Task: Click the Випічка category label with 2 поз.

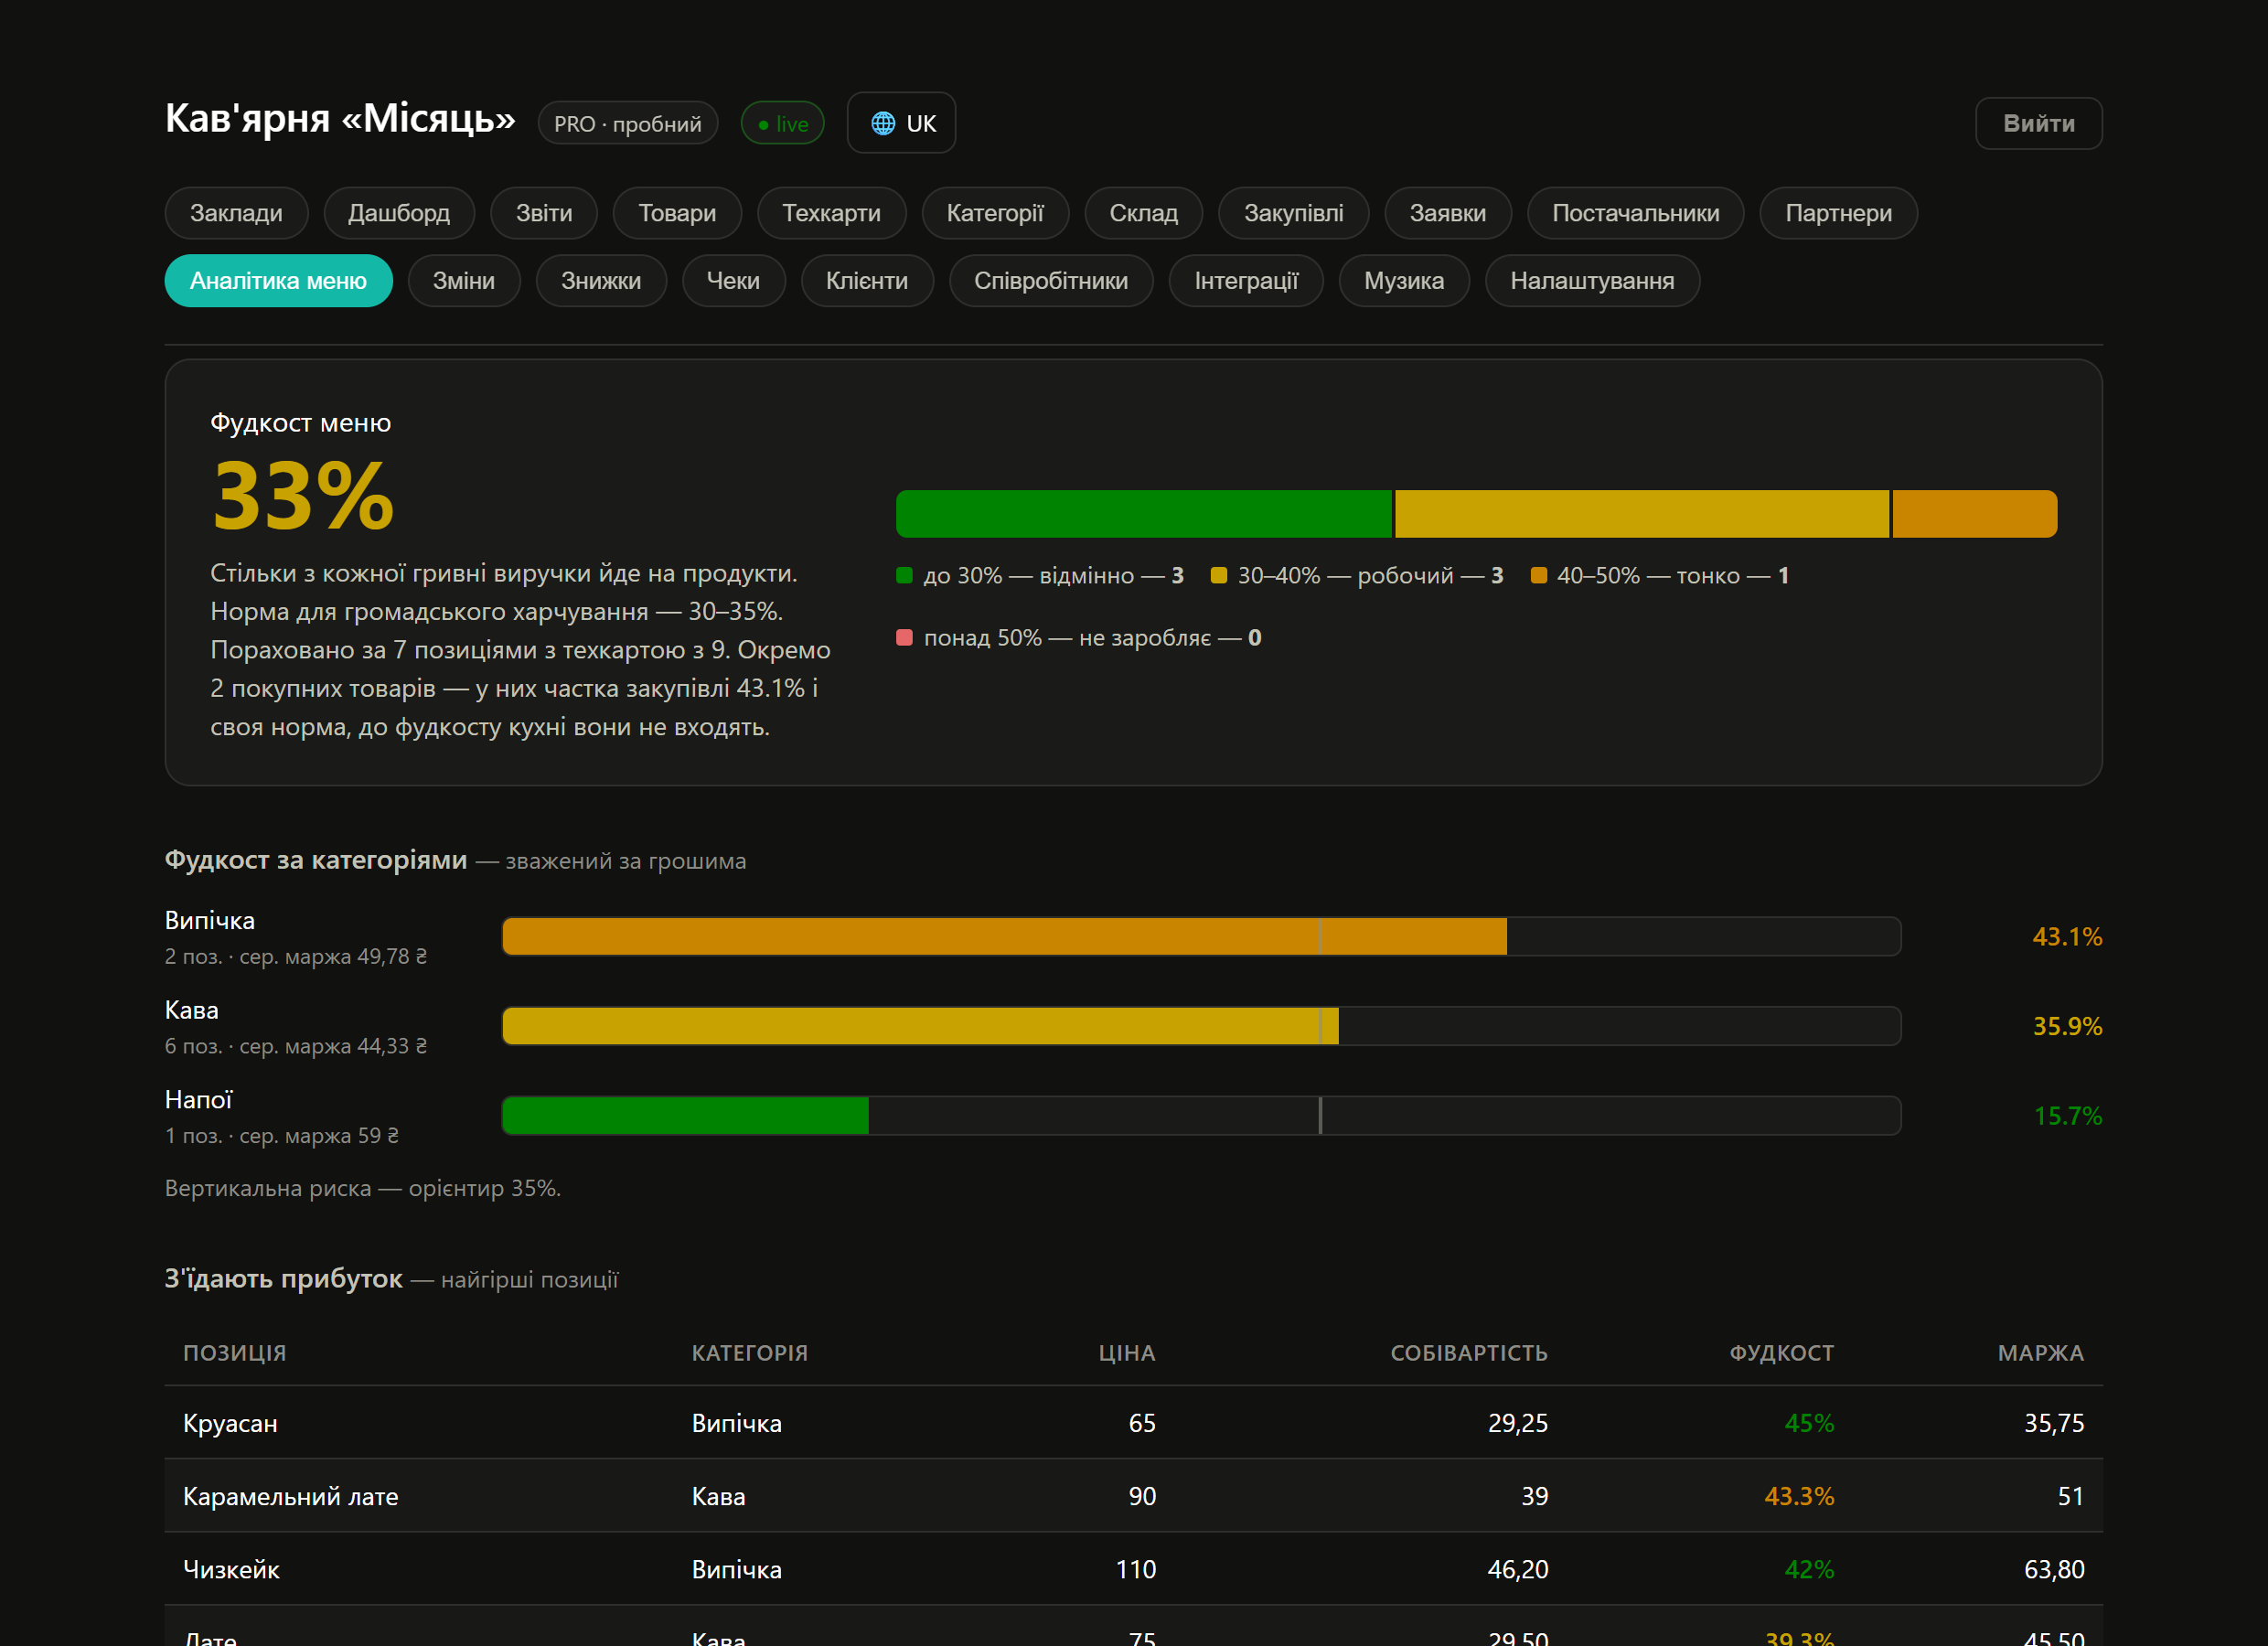Action: click(210, 920)
